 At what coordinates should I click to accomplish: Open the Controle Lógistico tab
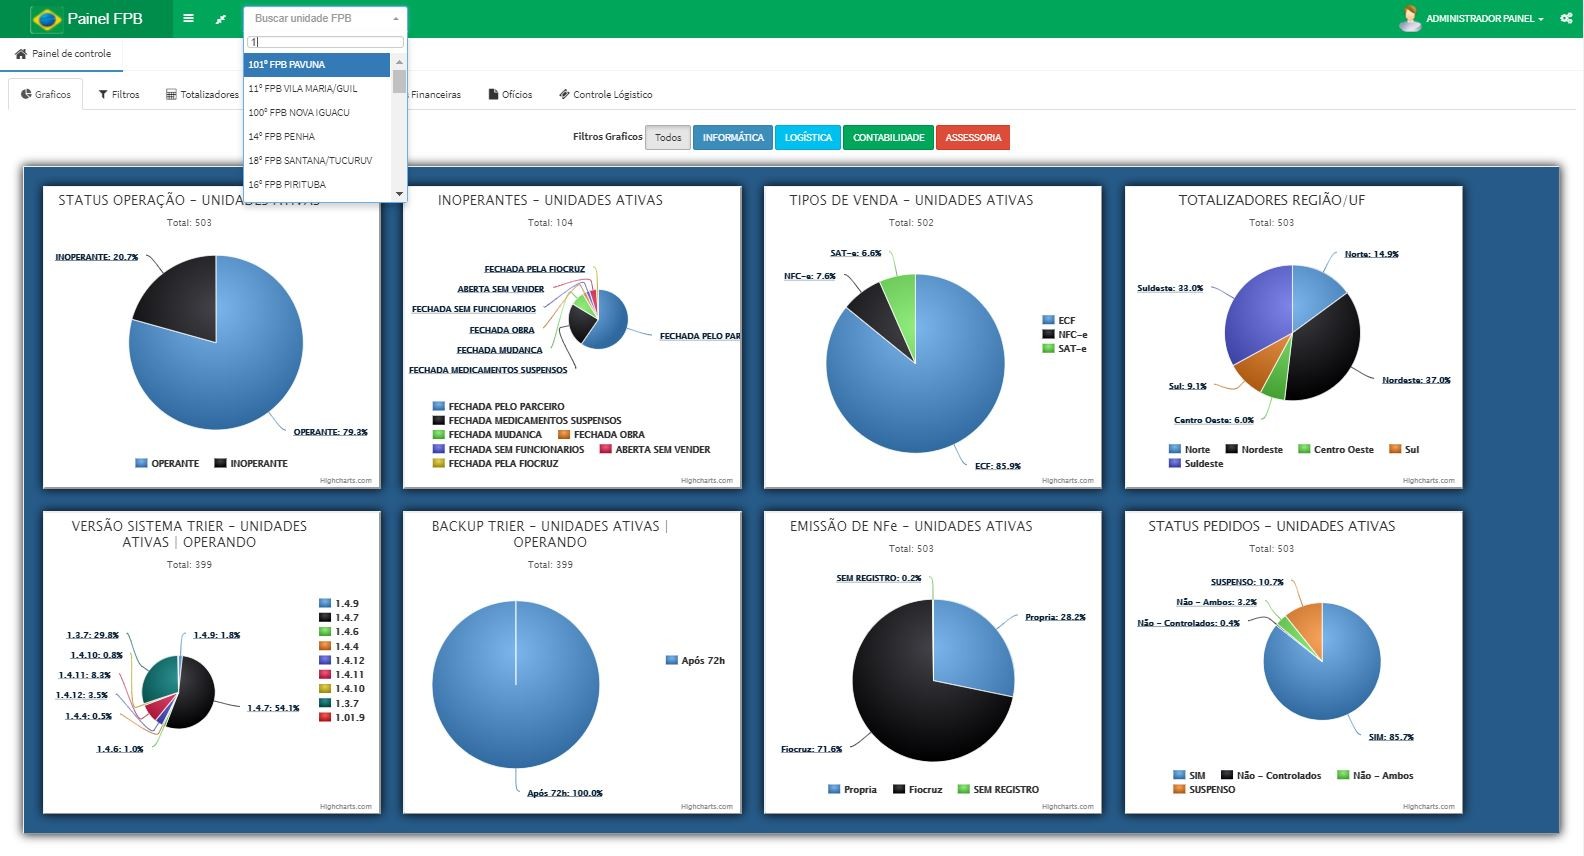pos(606,95)
